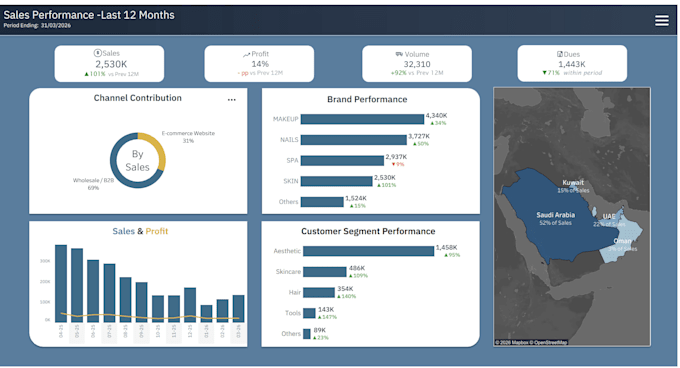Screen dimensions: 680x368
Task: Click the 'By Sales' donut center label
Action: (x=137, y=160)
